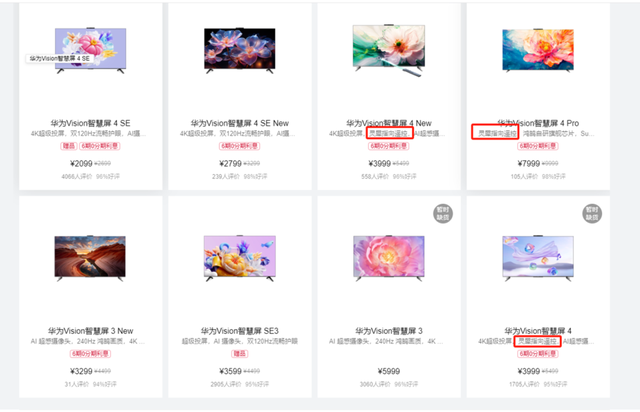Screen dimensions: 640x412
Task: Open the 华为Vision智慧屏 SE3 title link
Action: (240, 331)
